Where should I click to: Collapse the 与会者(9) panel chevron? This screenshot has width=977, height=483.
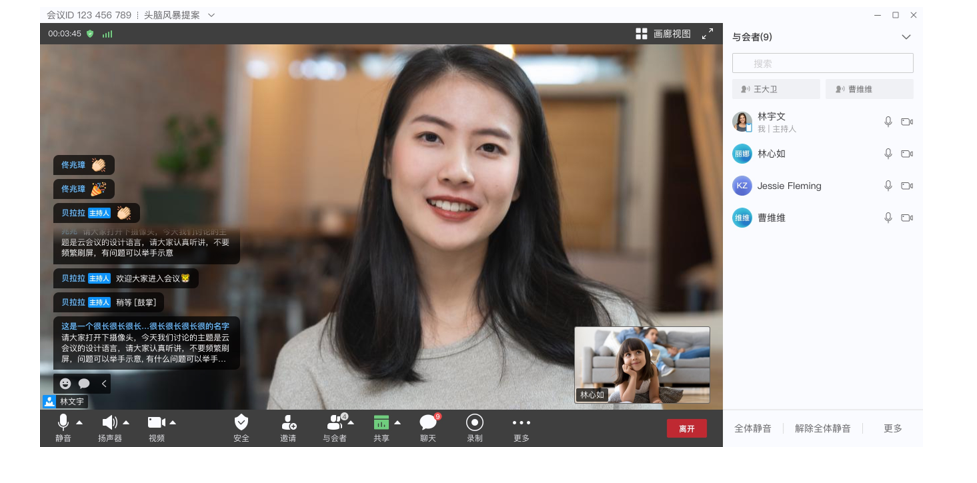(x=906, y=37)
